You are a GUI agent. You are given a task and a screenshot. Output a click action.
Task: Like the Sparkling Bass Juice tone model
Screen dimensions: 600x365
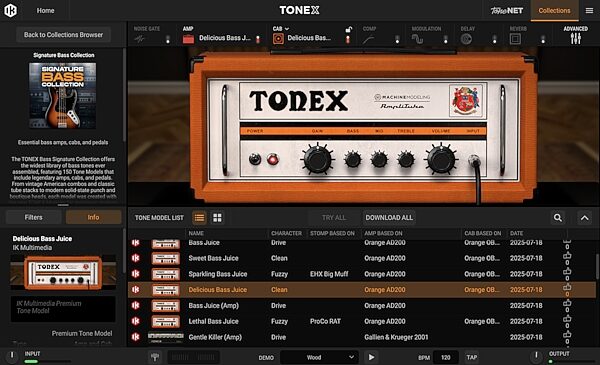click(x=567, y=271)
